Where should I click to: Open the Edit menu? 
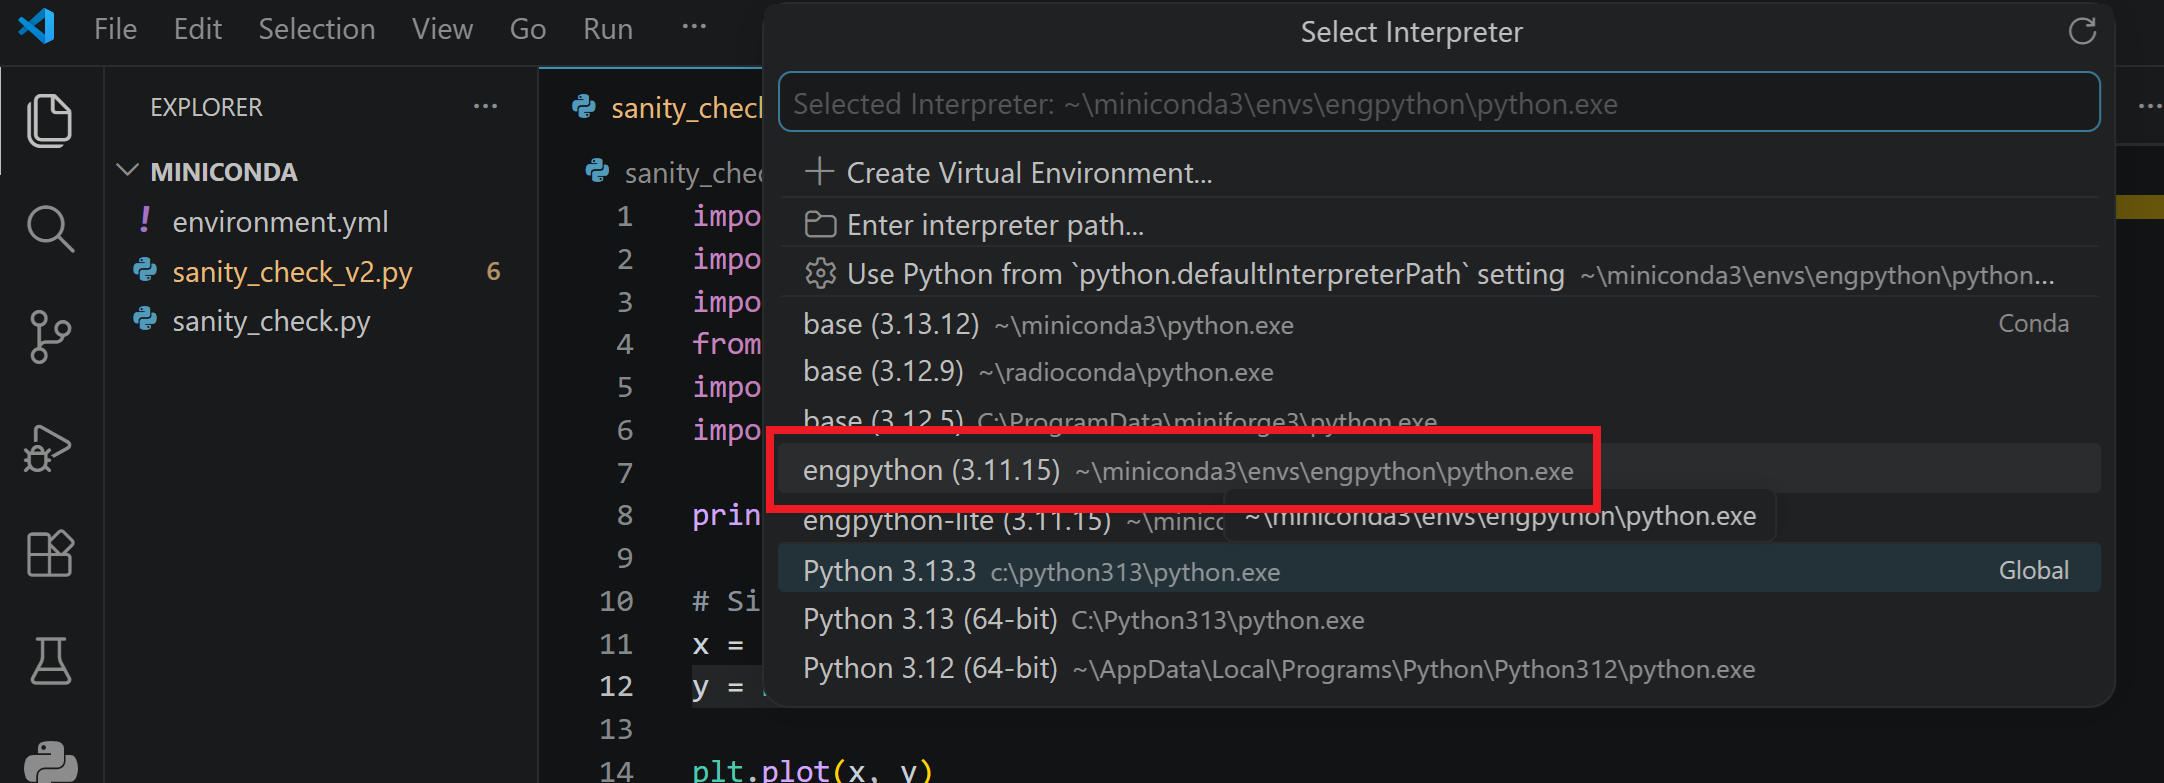[197, 29]
